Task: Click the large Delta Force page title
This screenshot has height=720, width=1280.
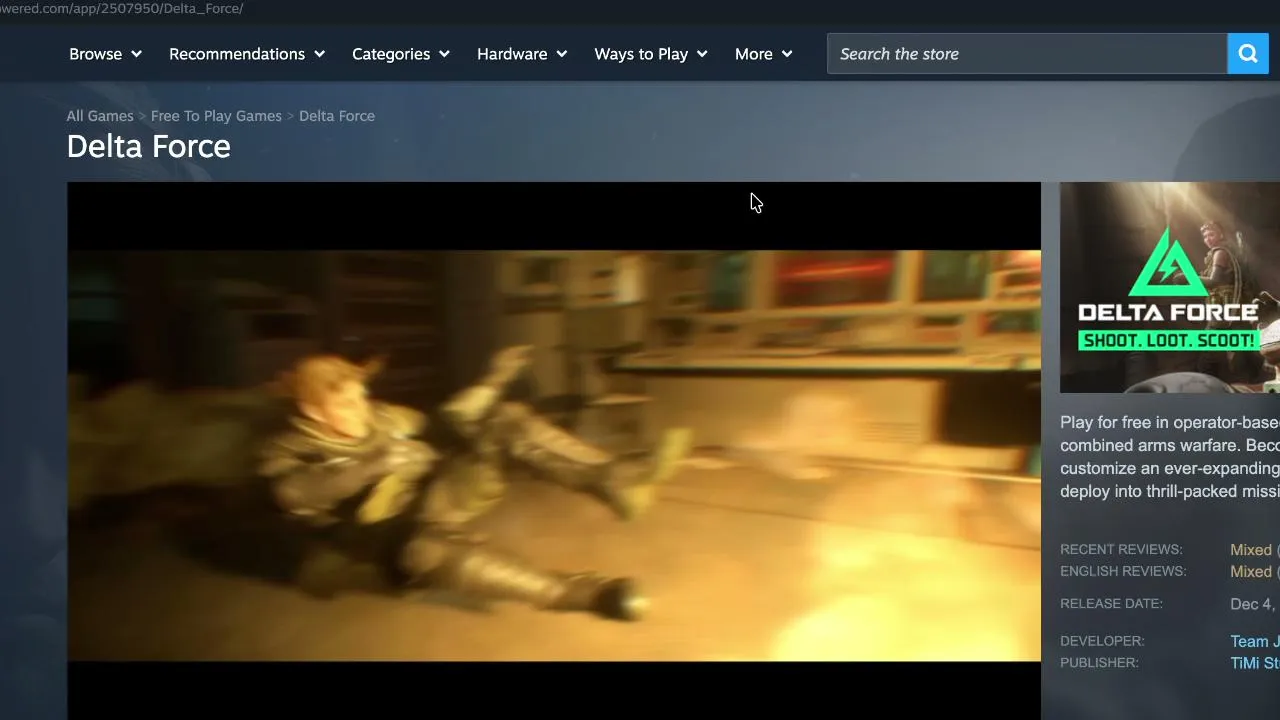Action: point(149,147)
